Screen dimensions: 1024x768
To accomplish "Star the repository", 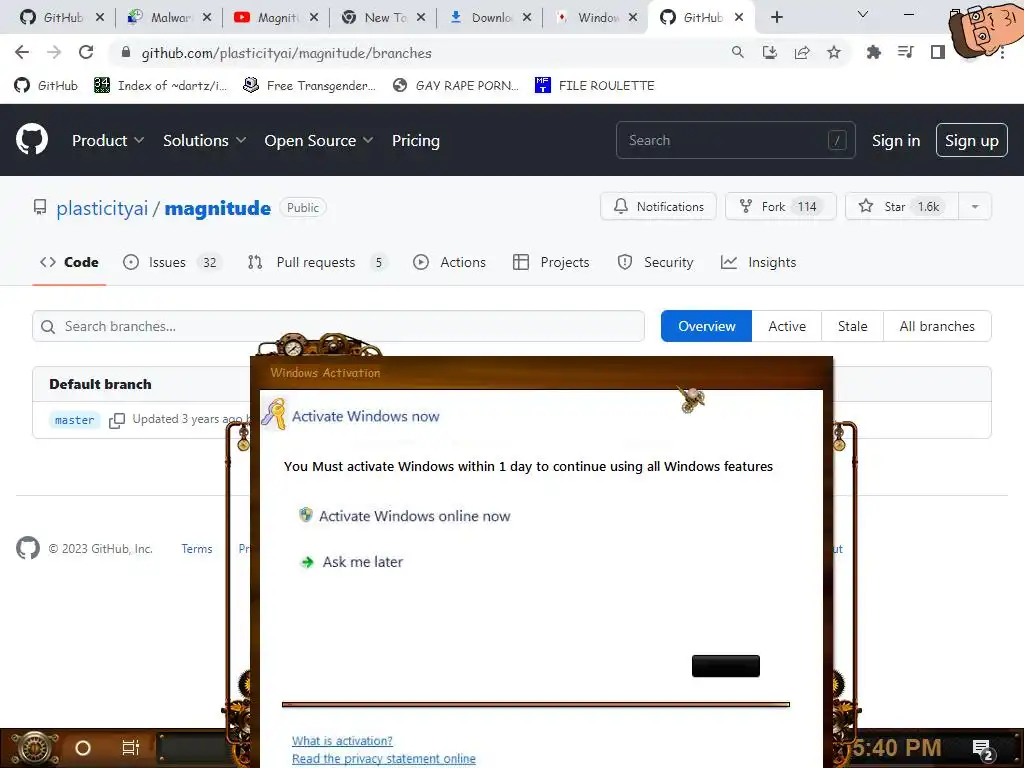I will click(902, 206).
